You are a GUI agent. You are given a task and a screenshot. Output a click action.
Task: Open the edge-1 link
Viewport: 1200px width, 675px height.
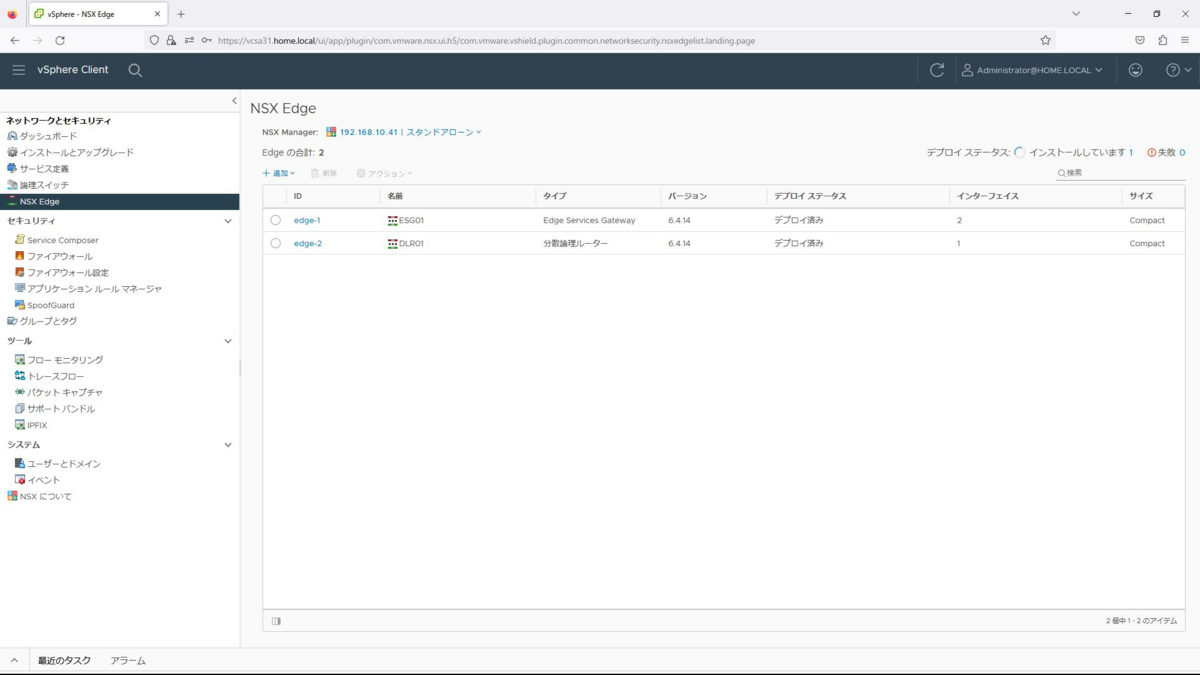click(307, 220)
